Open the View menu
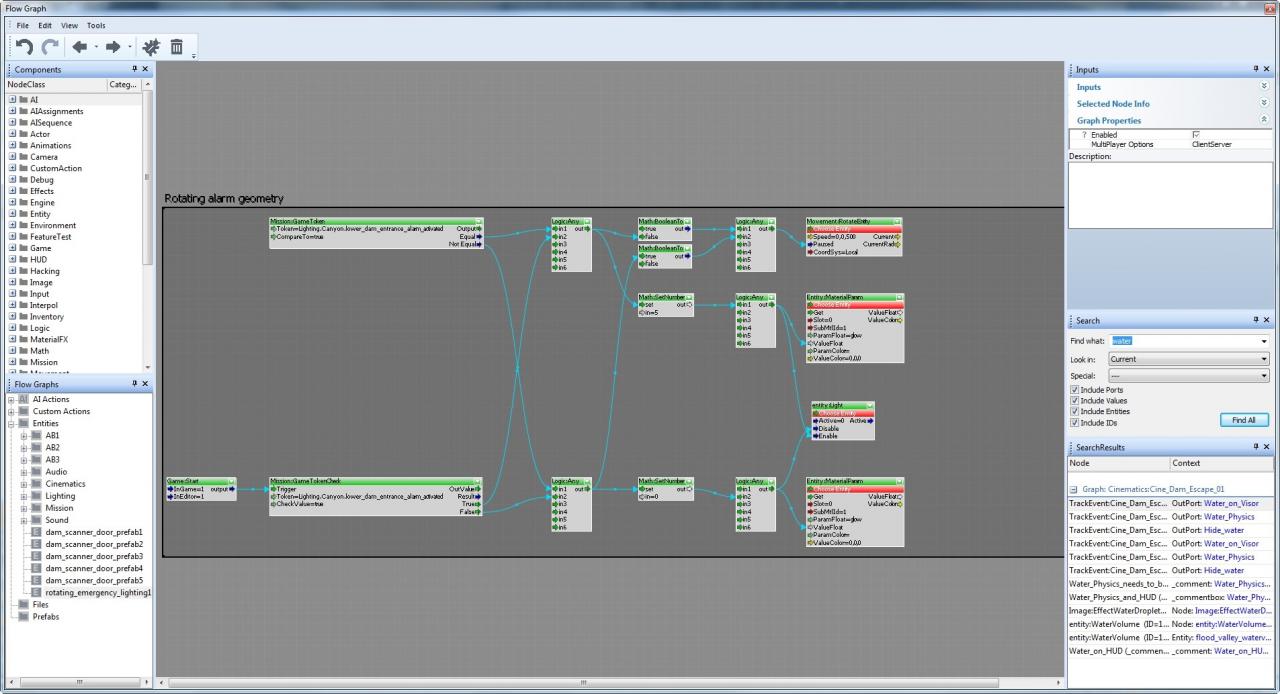 [x=69, y=25]
